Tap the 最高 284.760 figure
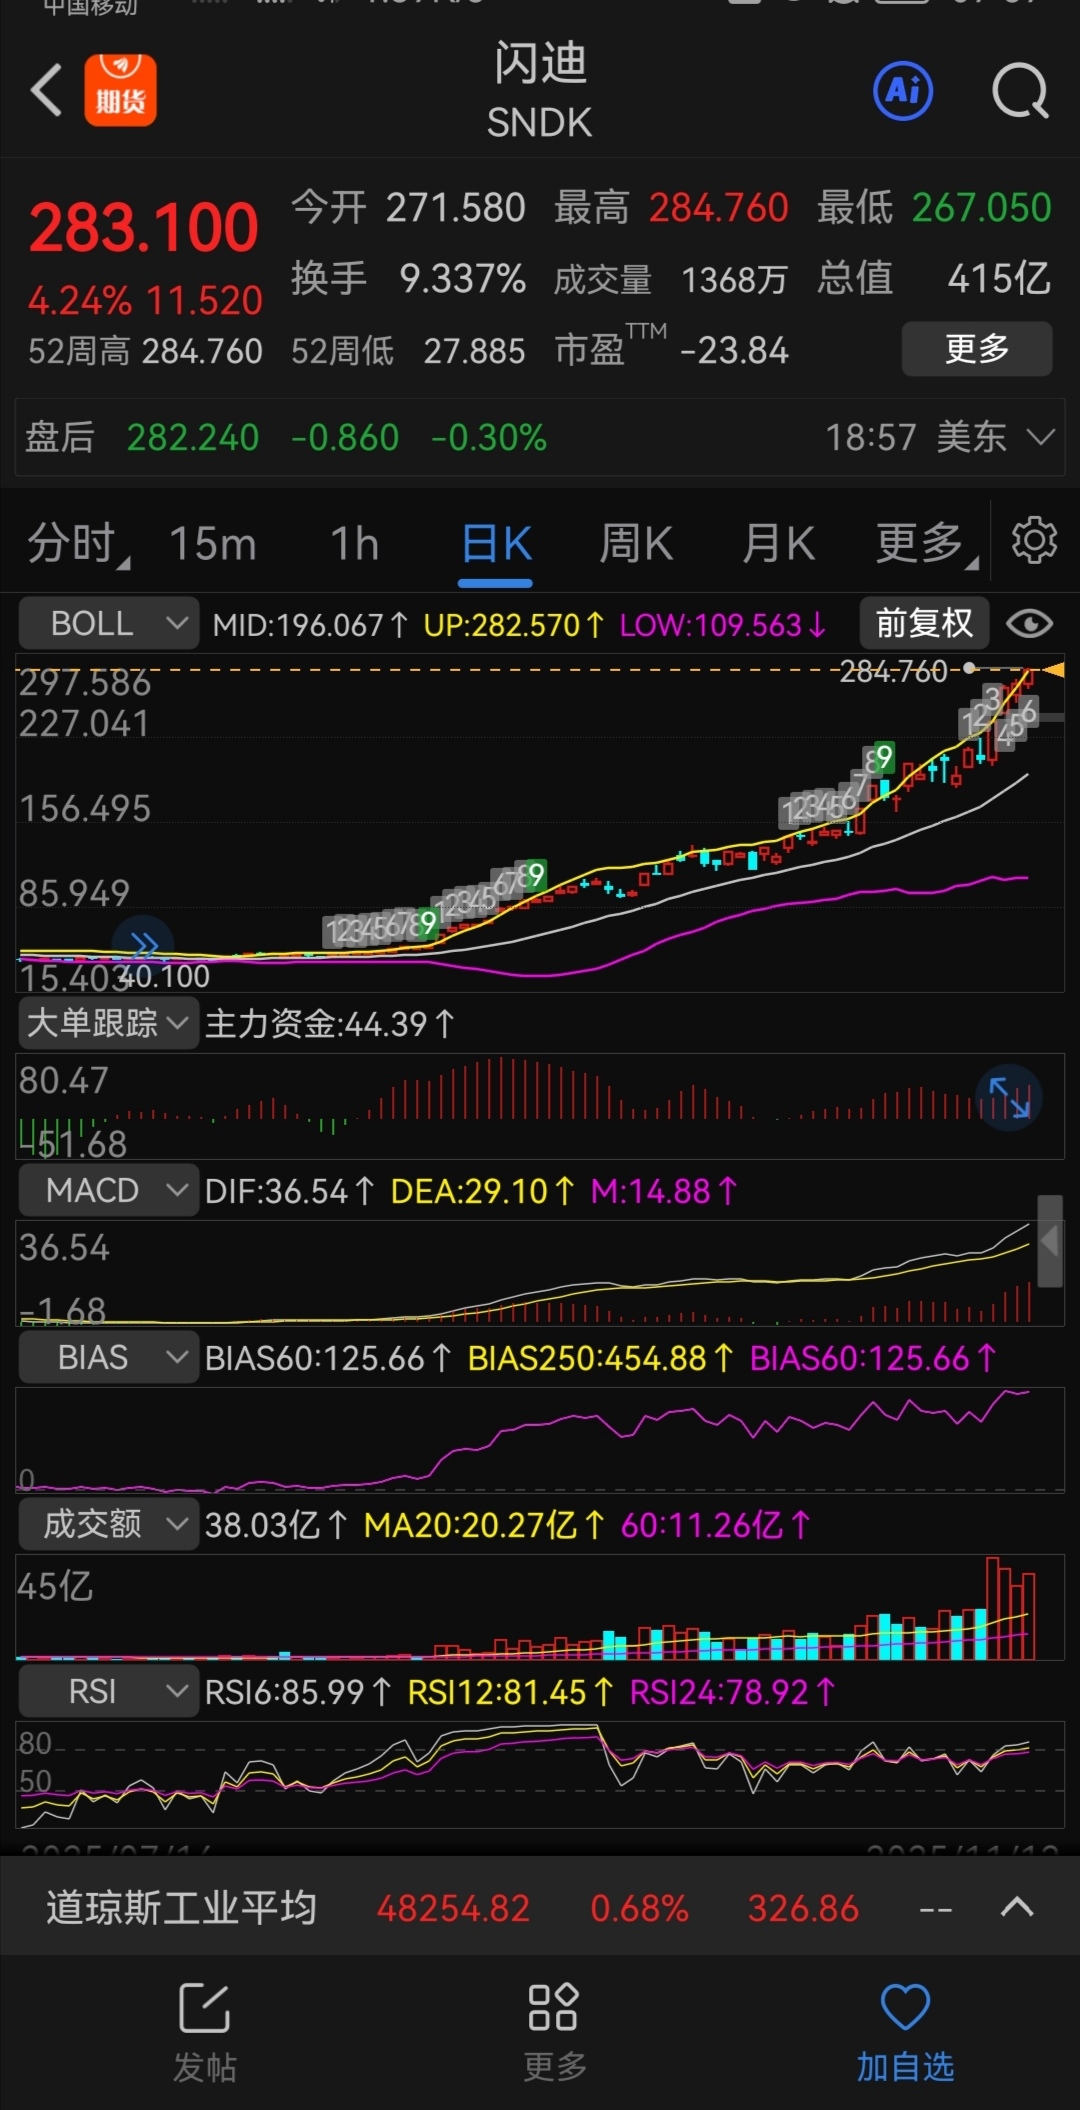The height and width of the screenshot is (2110, 1080). point(671,208)
